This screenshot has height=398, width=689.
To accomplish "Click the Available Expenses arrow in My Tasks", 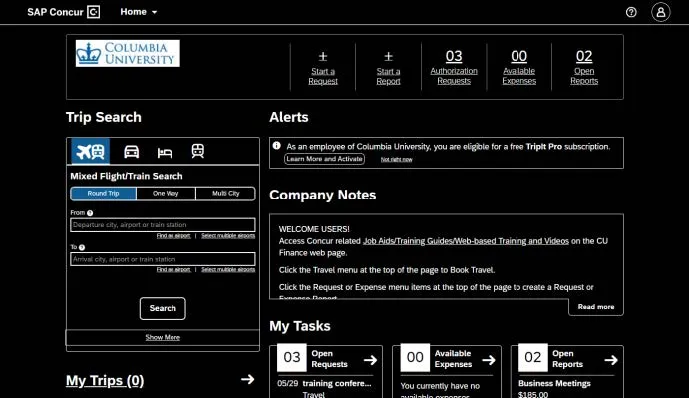I will (x=489, y=360).
